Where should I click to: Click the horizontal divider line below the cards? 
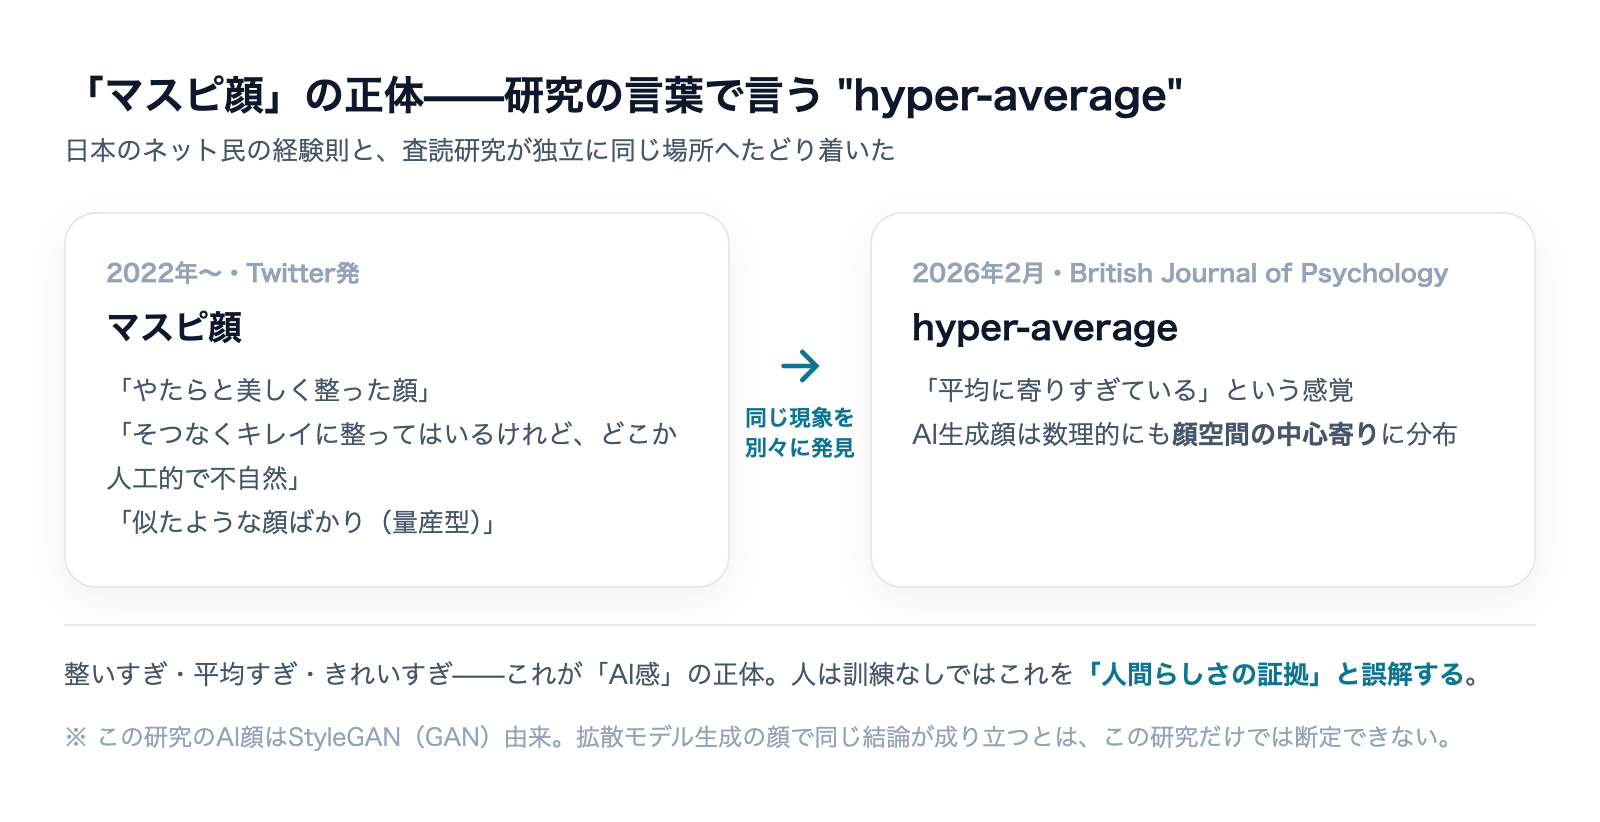(800, 625)
